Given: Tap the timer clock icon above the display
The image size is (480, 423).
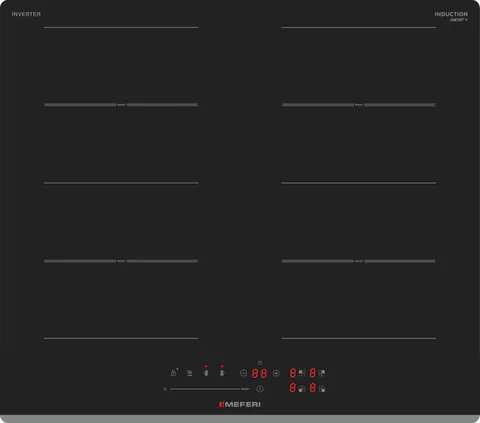Looking at the screenshot, I should click(260, 363).
